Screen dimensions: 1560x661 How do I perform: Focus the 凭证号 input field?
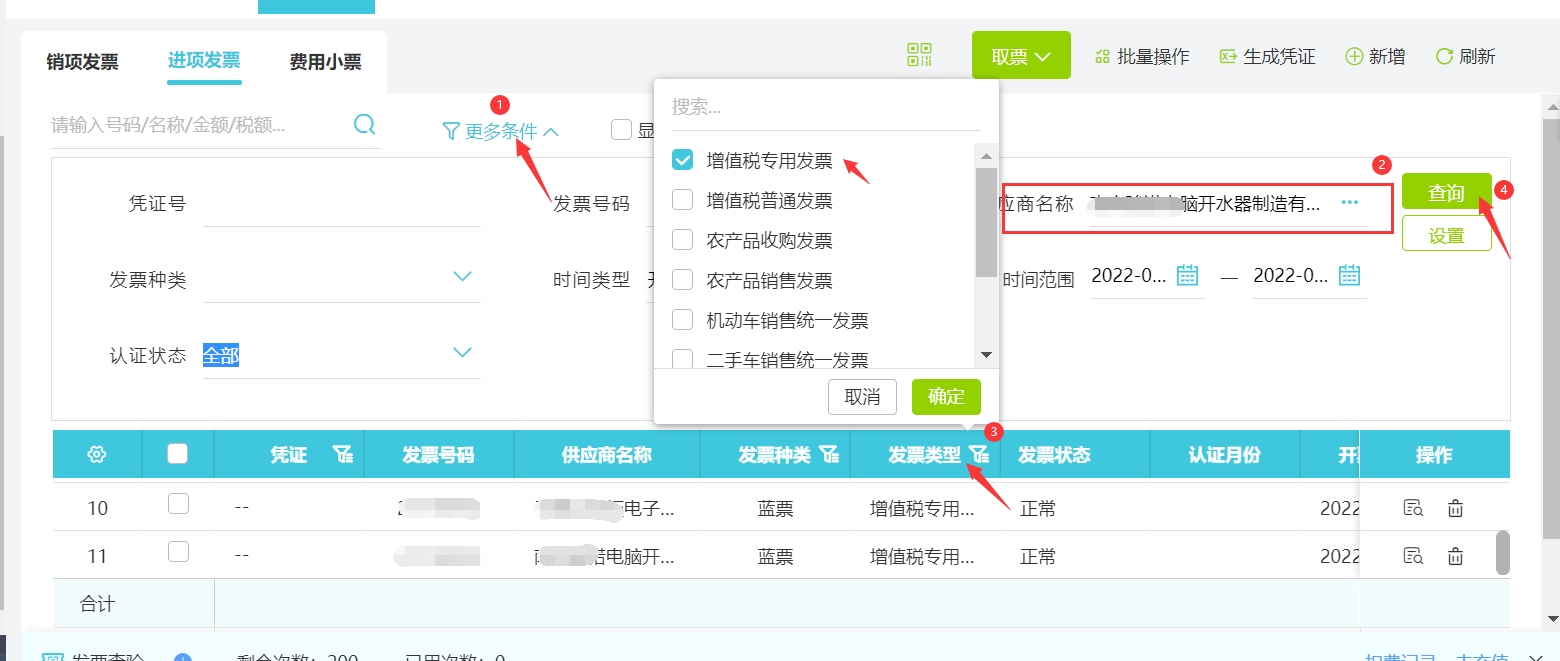[x=341, y=204]
